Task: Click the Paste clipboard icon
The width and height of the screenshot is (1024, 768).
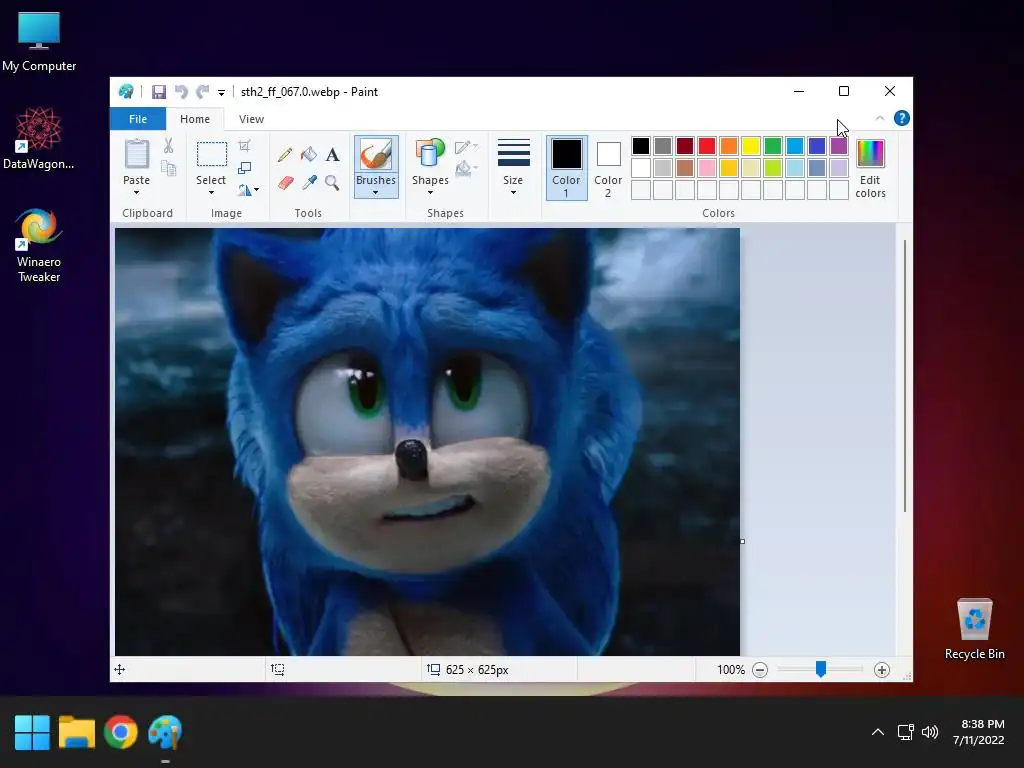Action: 136,155
